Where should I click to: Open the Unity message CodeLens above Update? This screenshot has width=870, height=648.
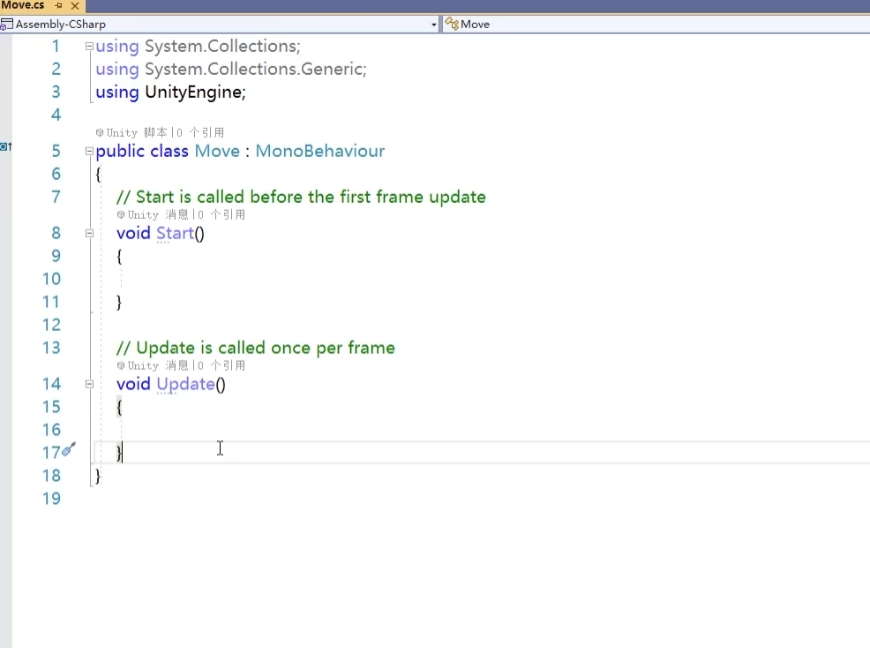point(181,366)
